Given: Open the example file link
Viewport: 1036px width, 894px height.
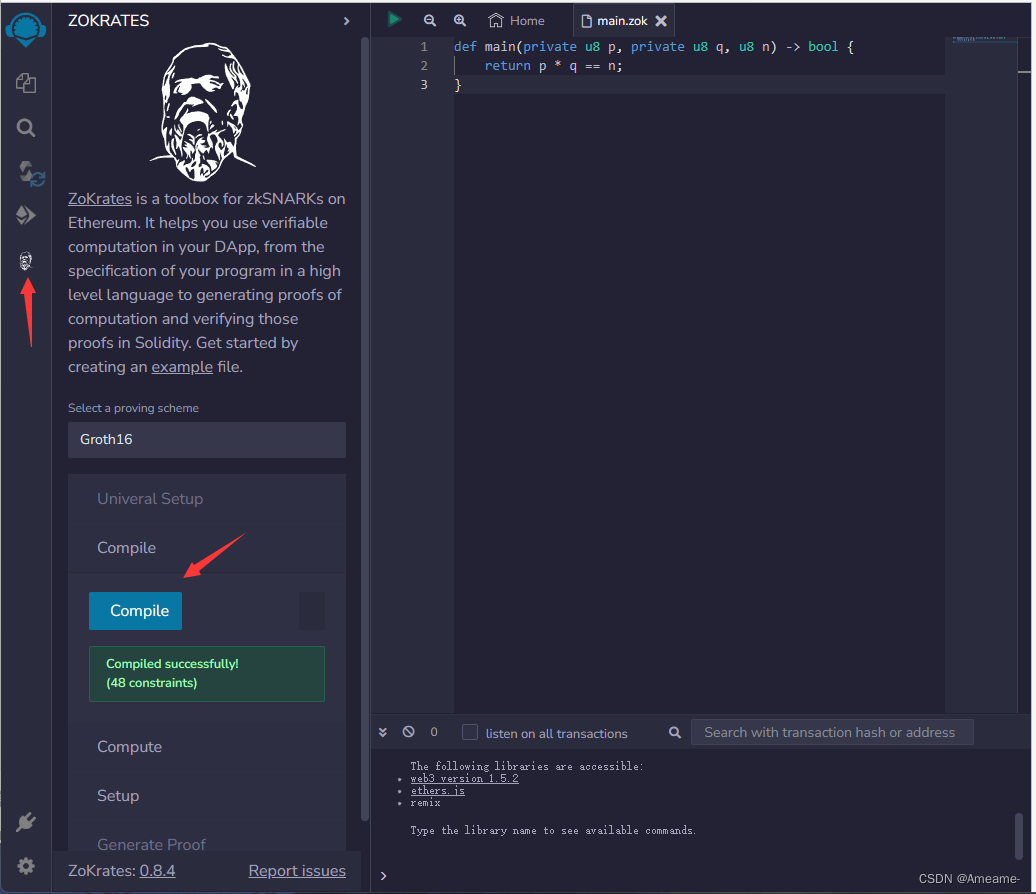Looking at the screenshot, I should [182, 367].
